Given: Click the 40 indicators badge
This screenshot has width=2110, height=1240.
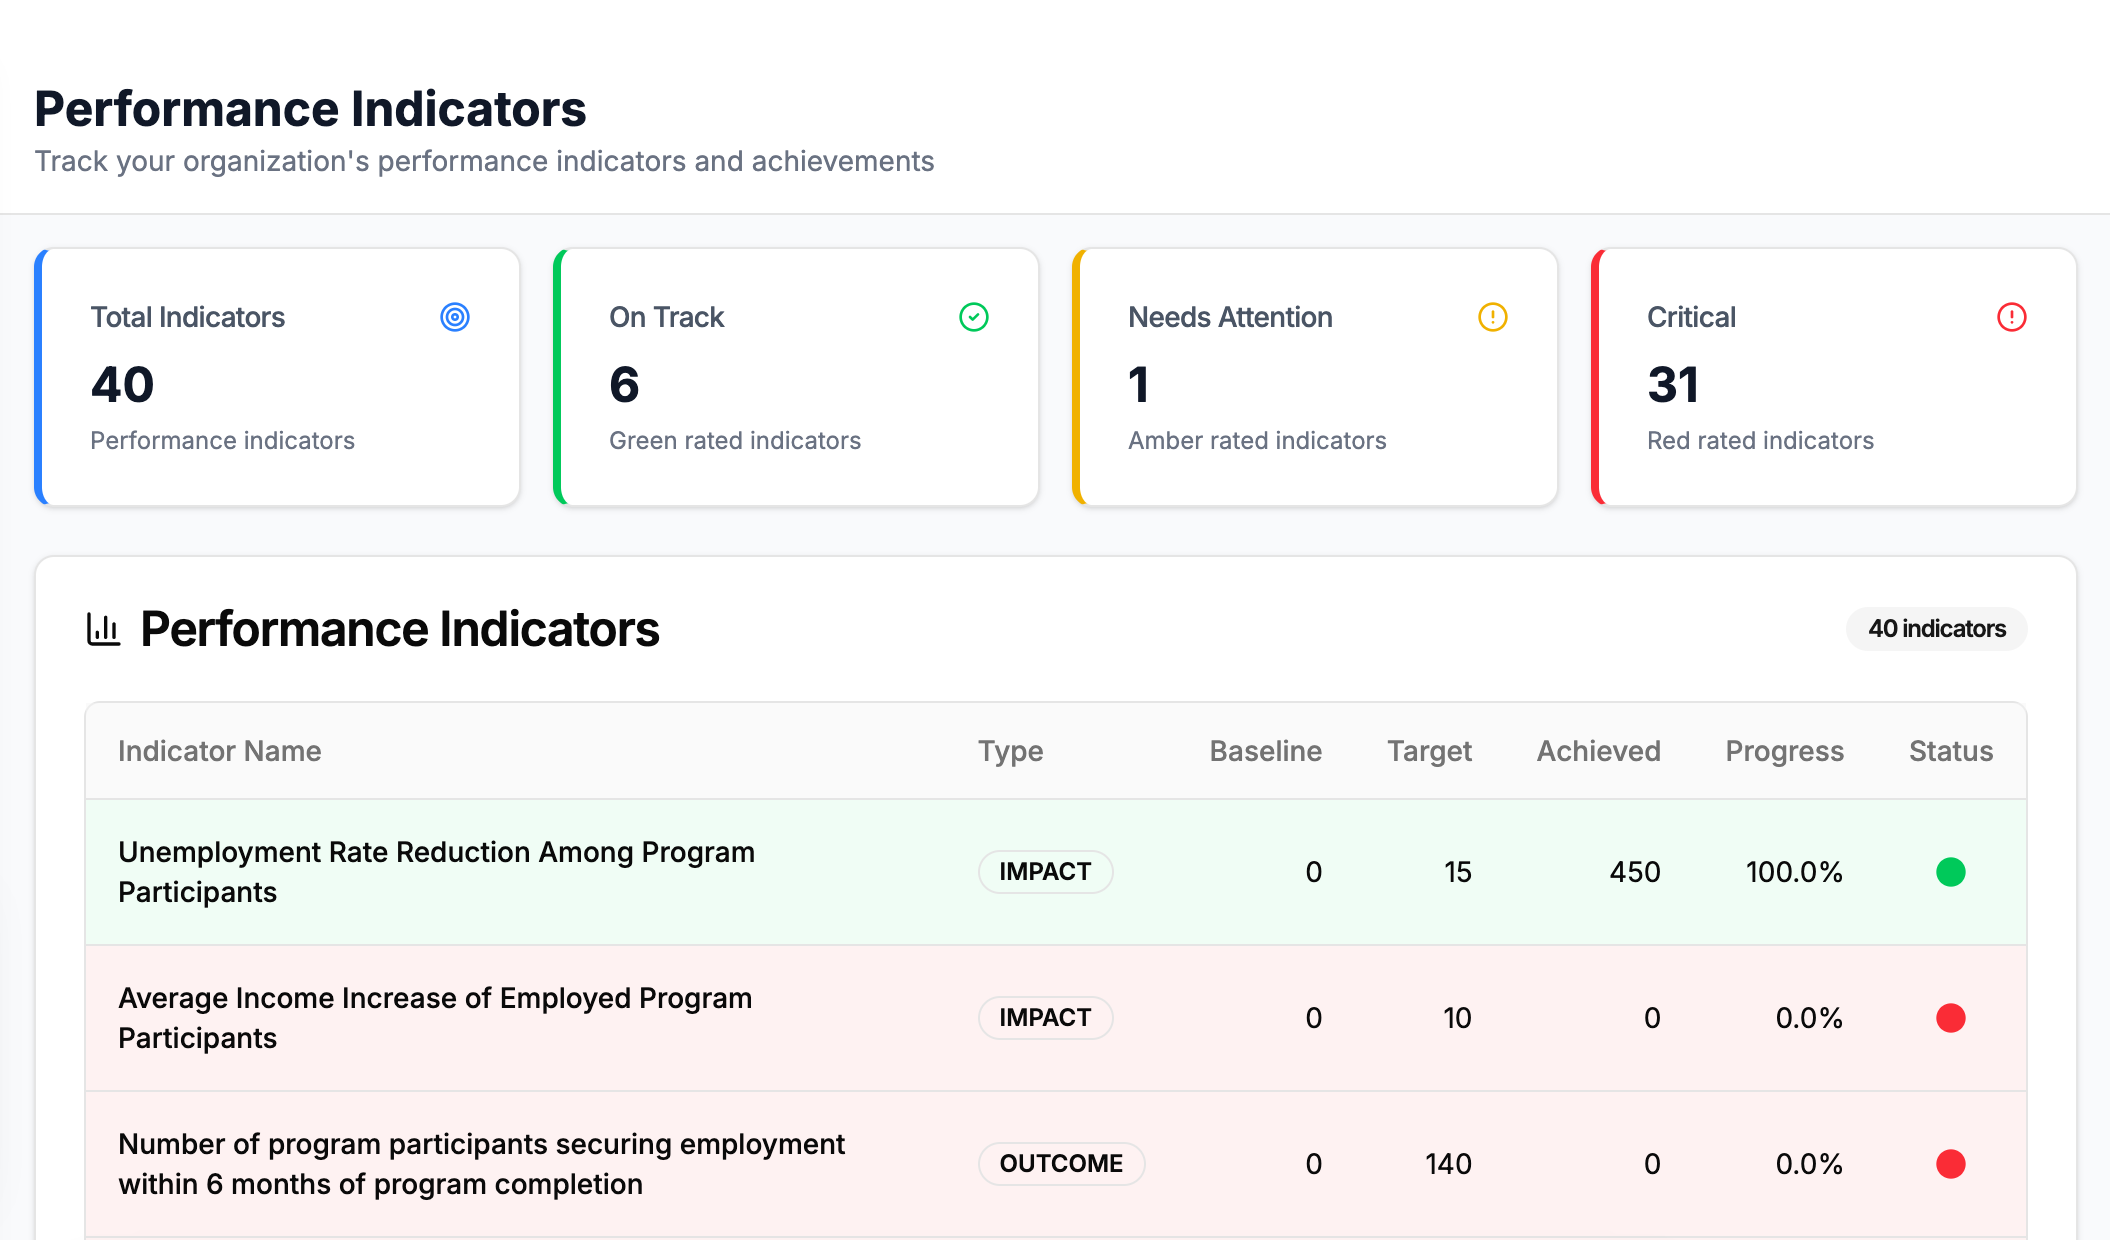Looking at the screenshot, I should [1936, 629].
